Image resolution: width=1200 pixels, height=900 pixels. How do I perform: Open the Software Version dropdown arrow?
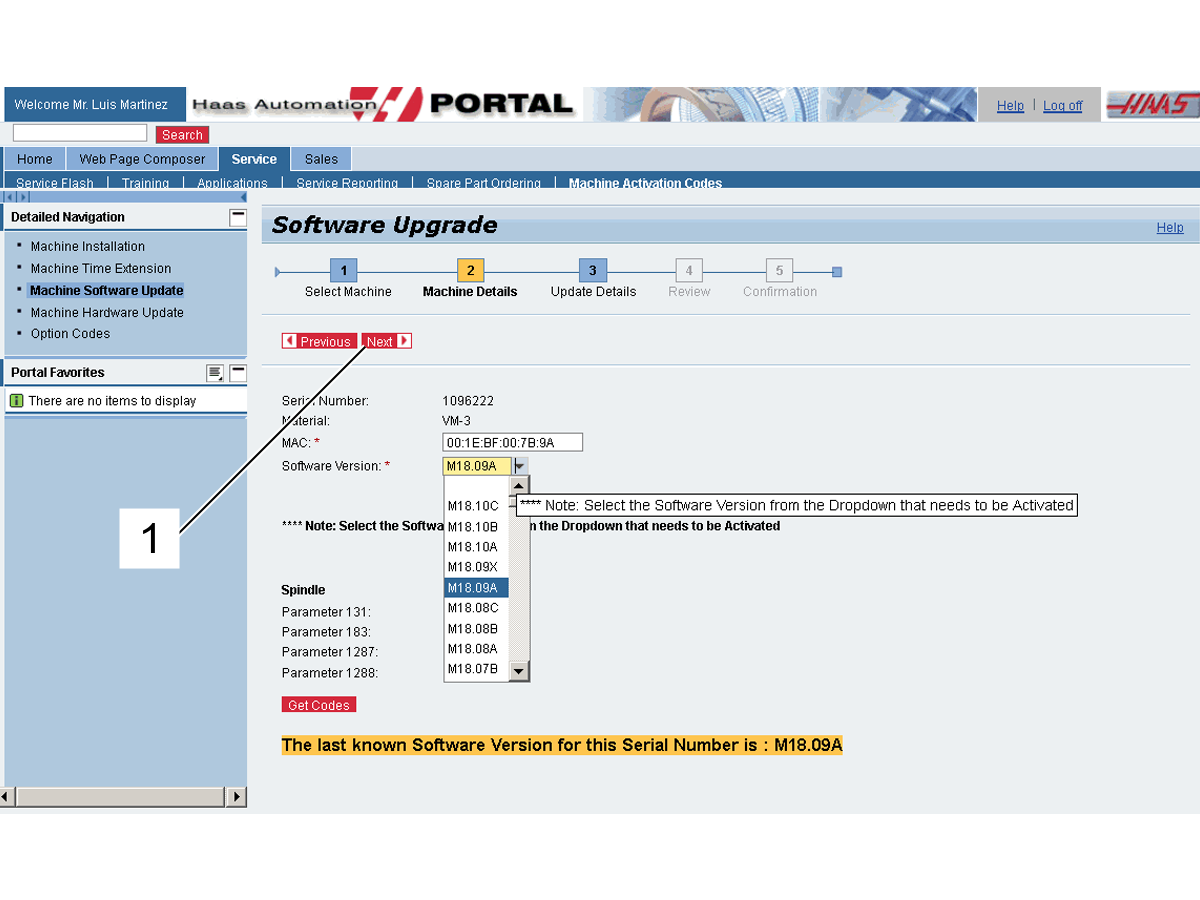click(520, 466)
